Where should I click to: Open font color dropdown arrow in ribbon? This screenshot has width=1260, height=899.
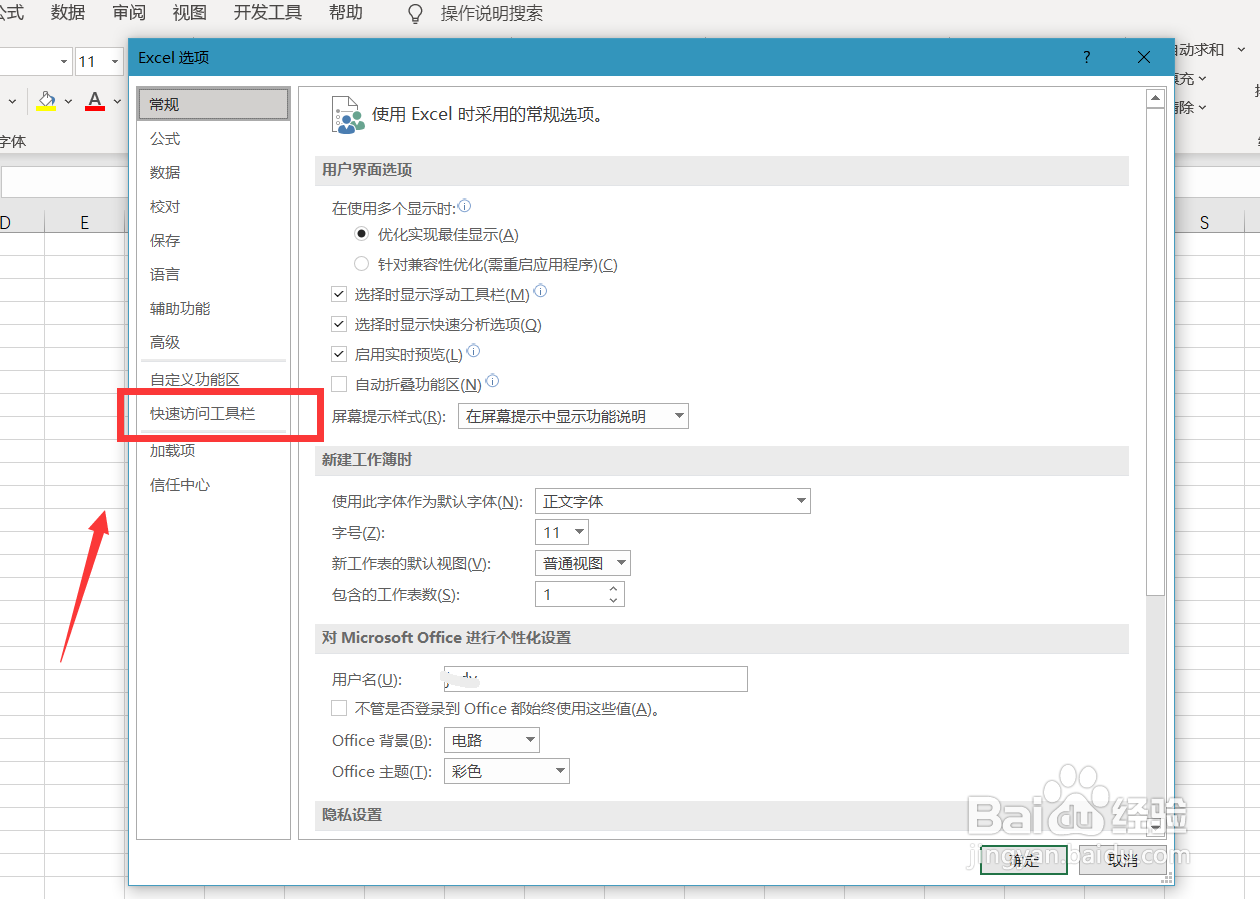117,101
